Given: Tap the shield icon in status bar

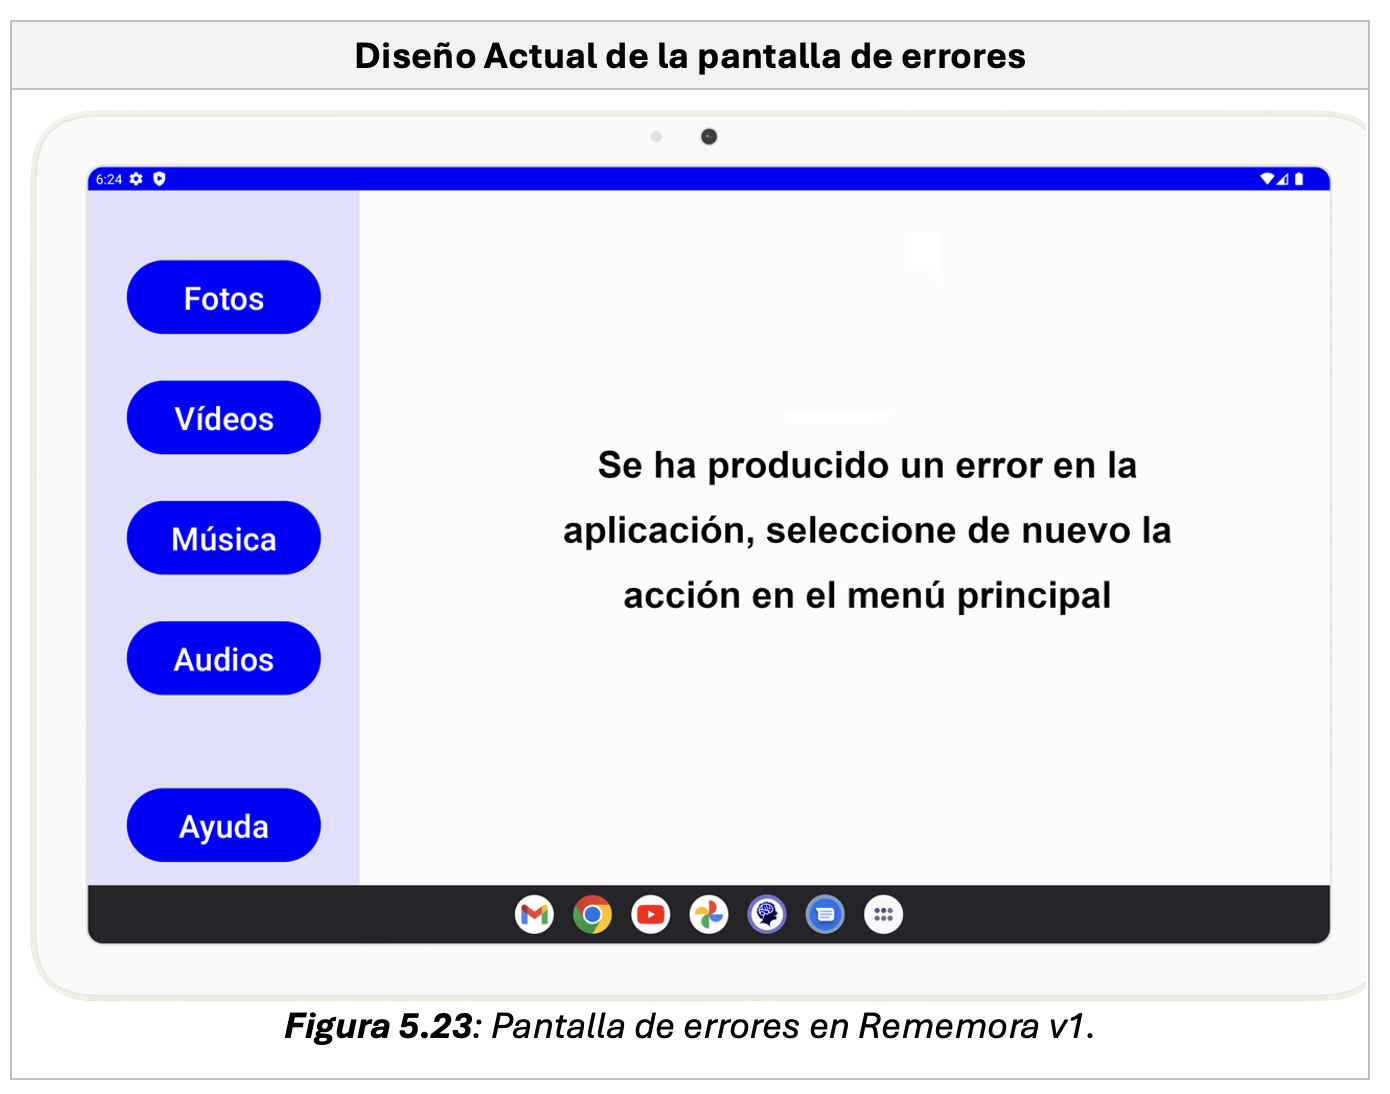Looking at the screenshot, I should (159, 179).
